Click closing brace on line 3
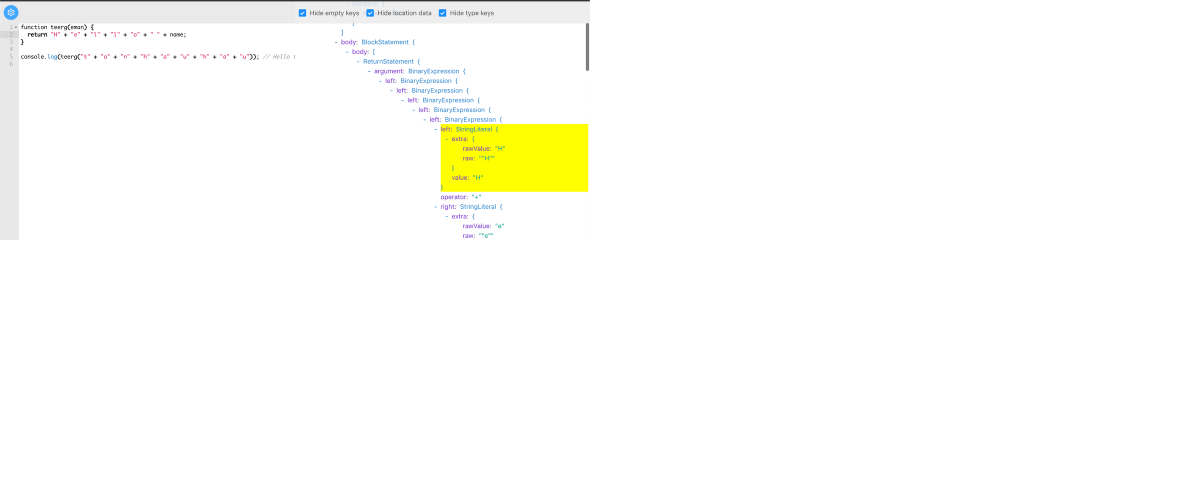Image resolution: width=1180 pixels, height=480 pixels. (x=23, y=42)
